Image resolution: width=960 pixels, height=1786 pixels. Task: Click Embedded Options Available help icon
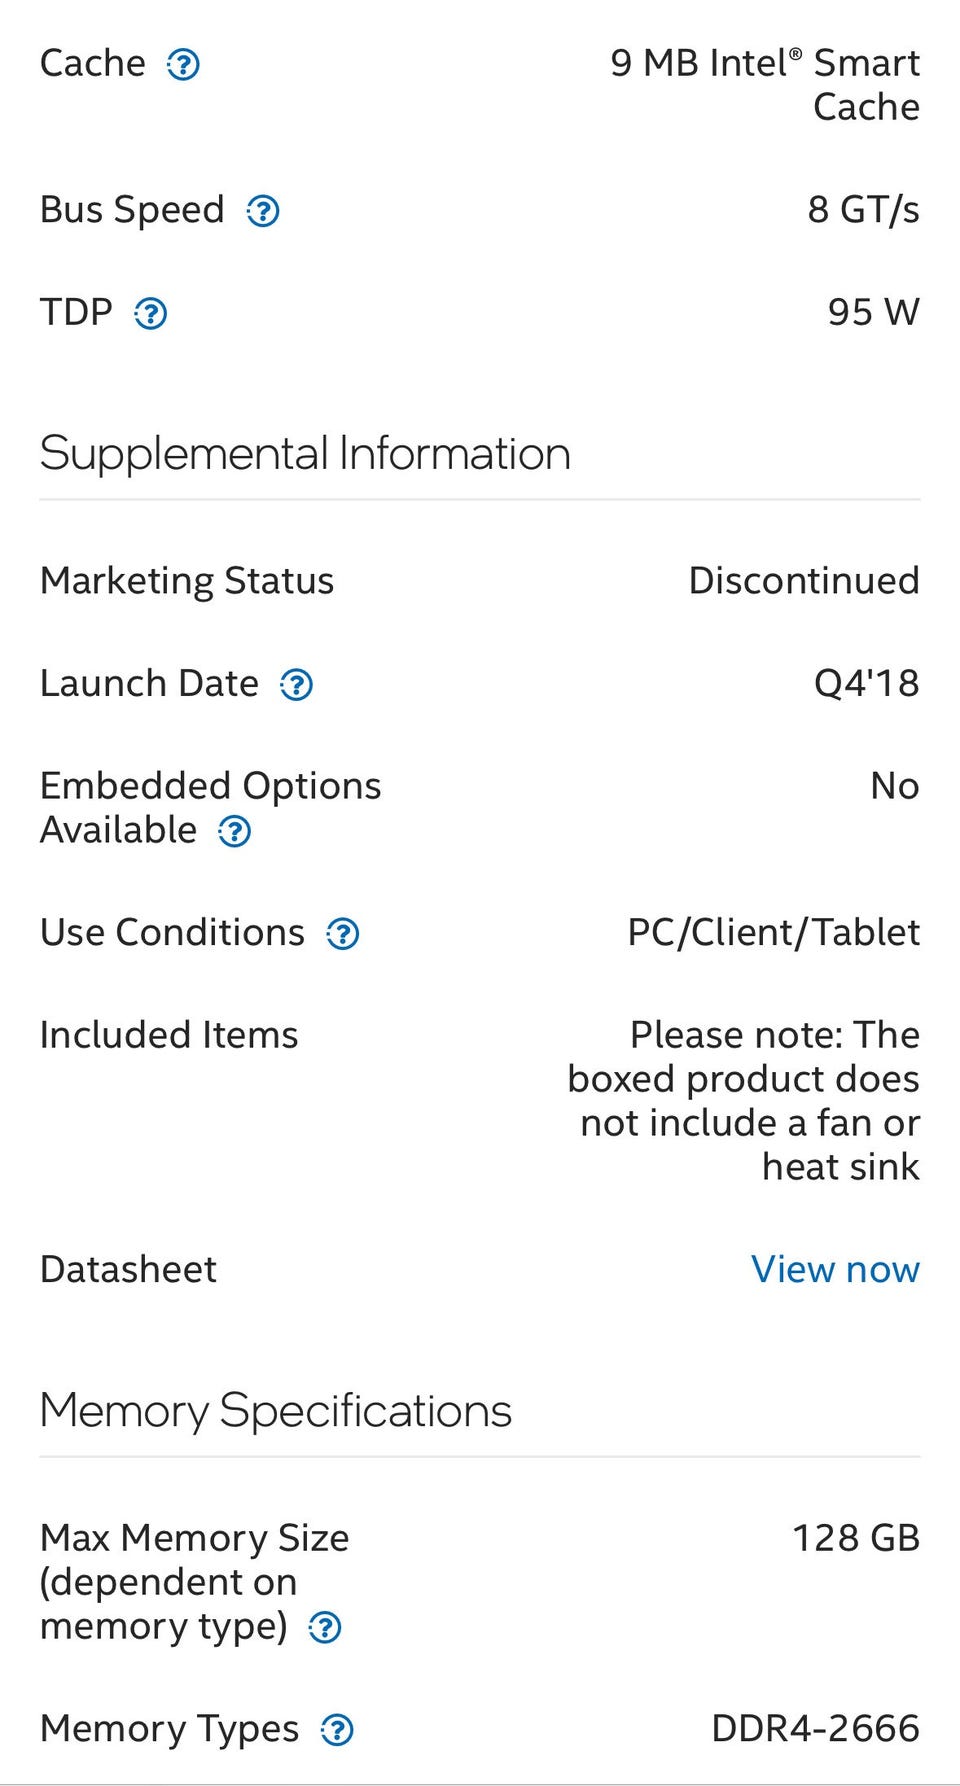click(x=235, y=831)
